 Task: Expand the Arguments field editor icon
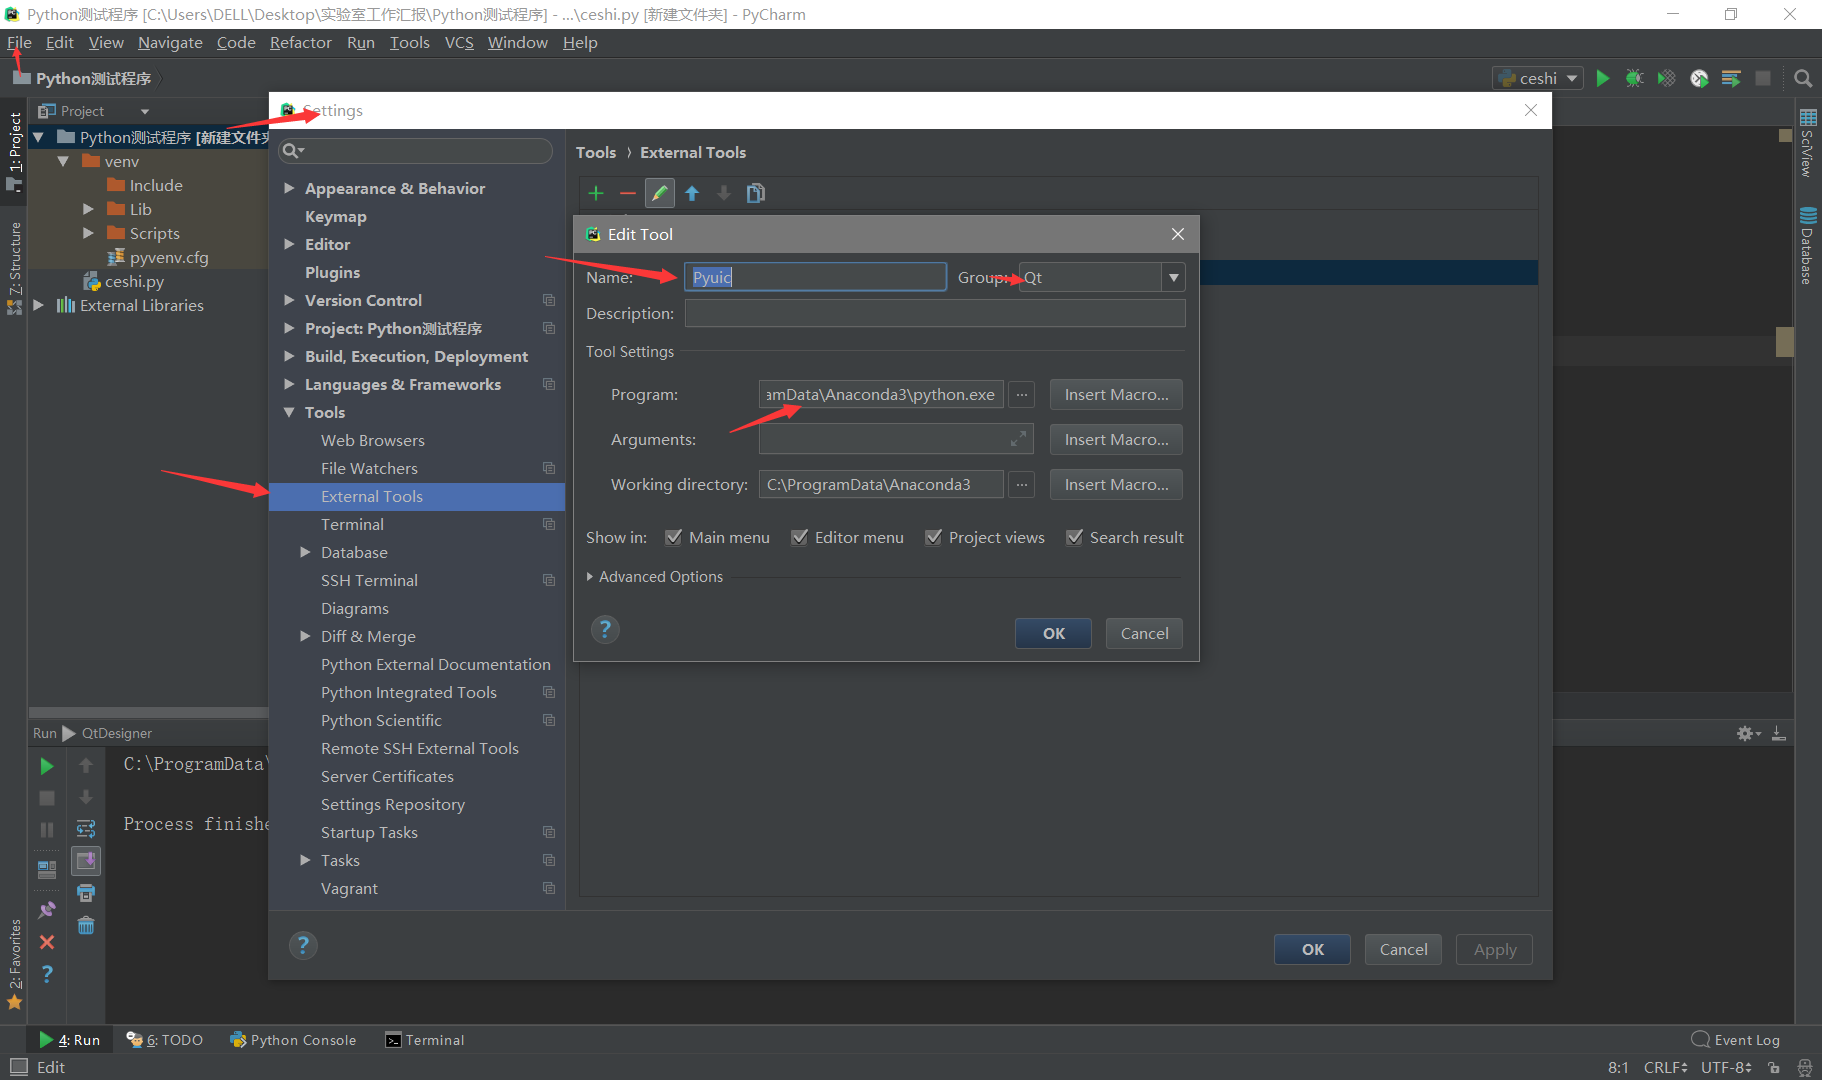1018,439
